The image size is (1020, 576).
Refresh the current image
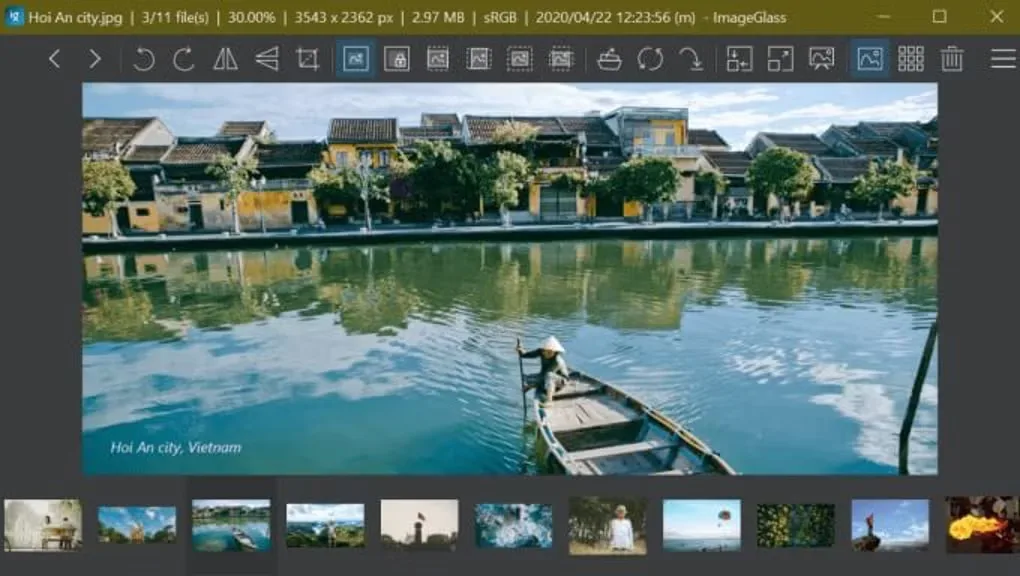[651, 59]
